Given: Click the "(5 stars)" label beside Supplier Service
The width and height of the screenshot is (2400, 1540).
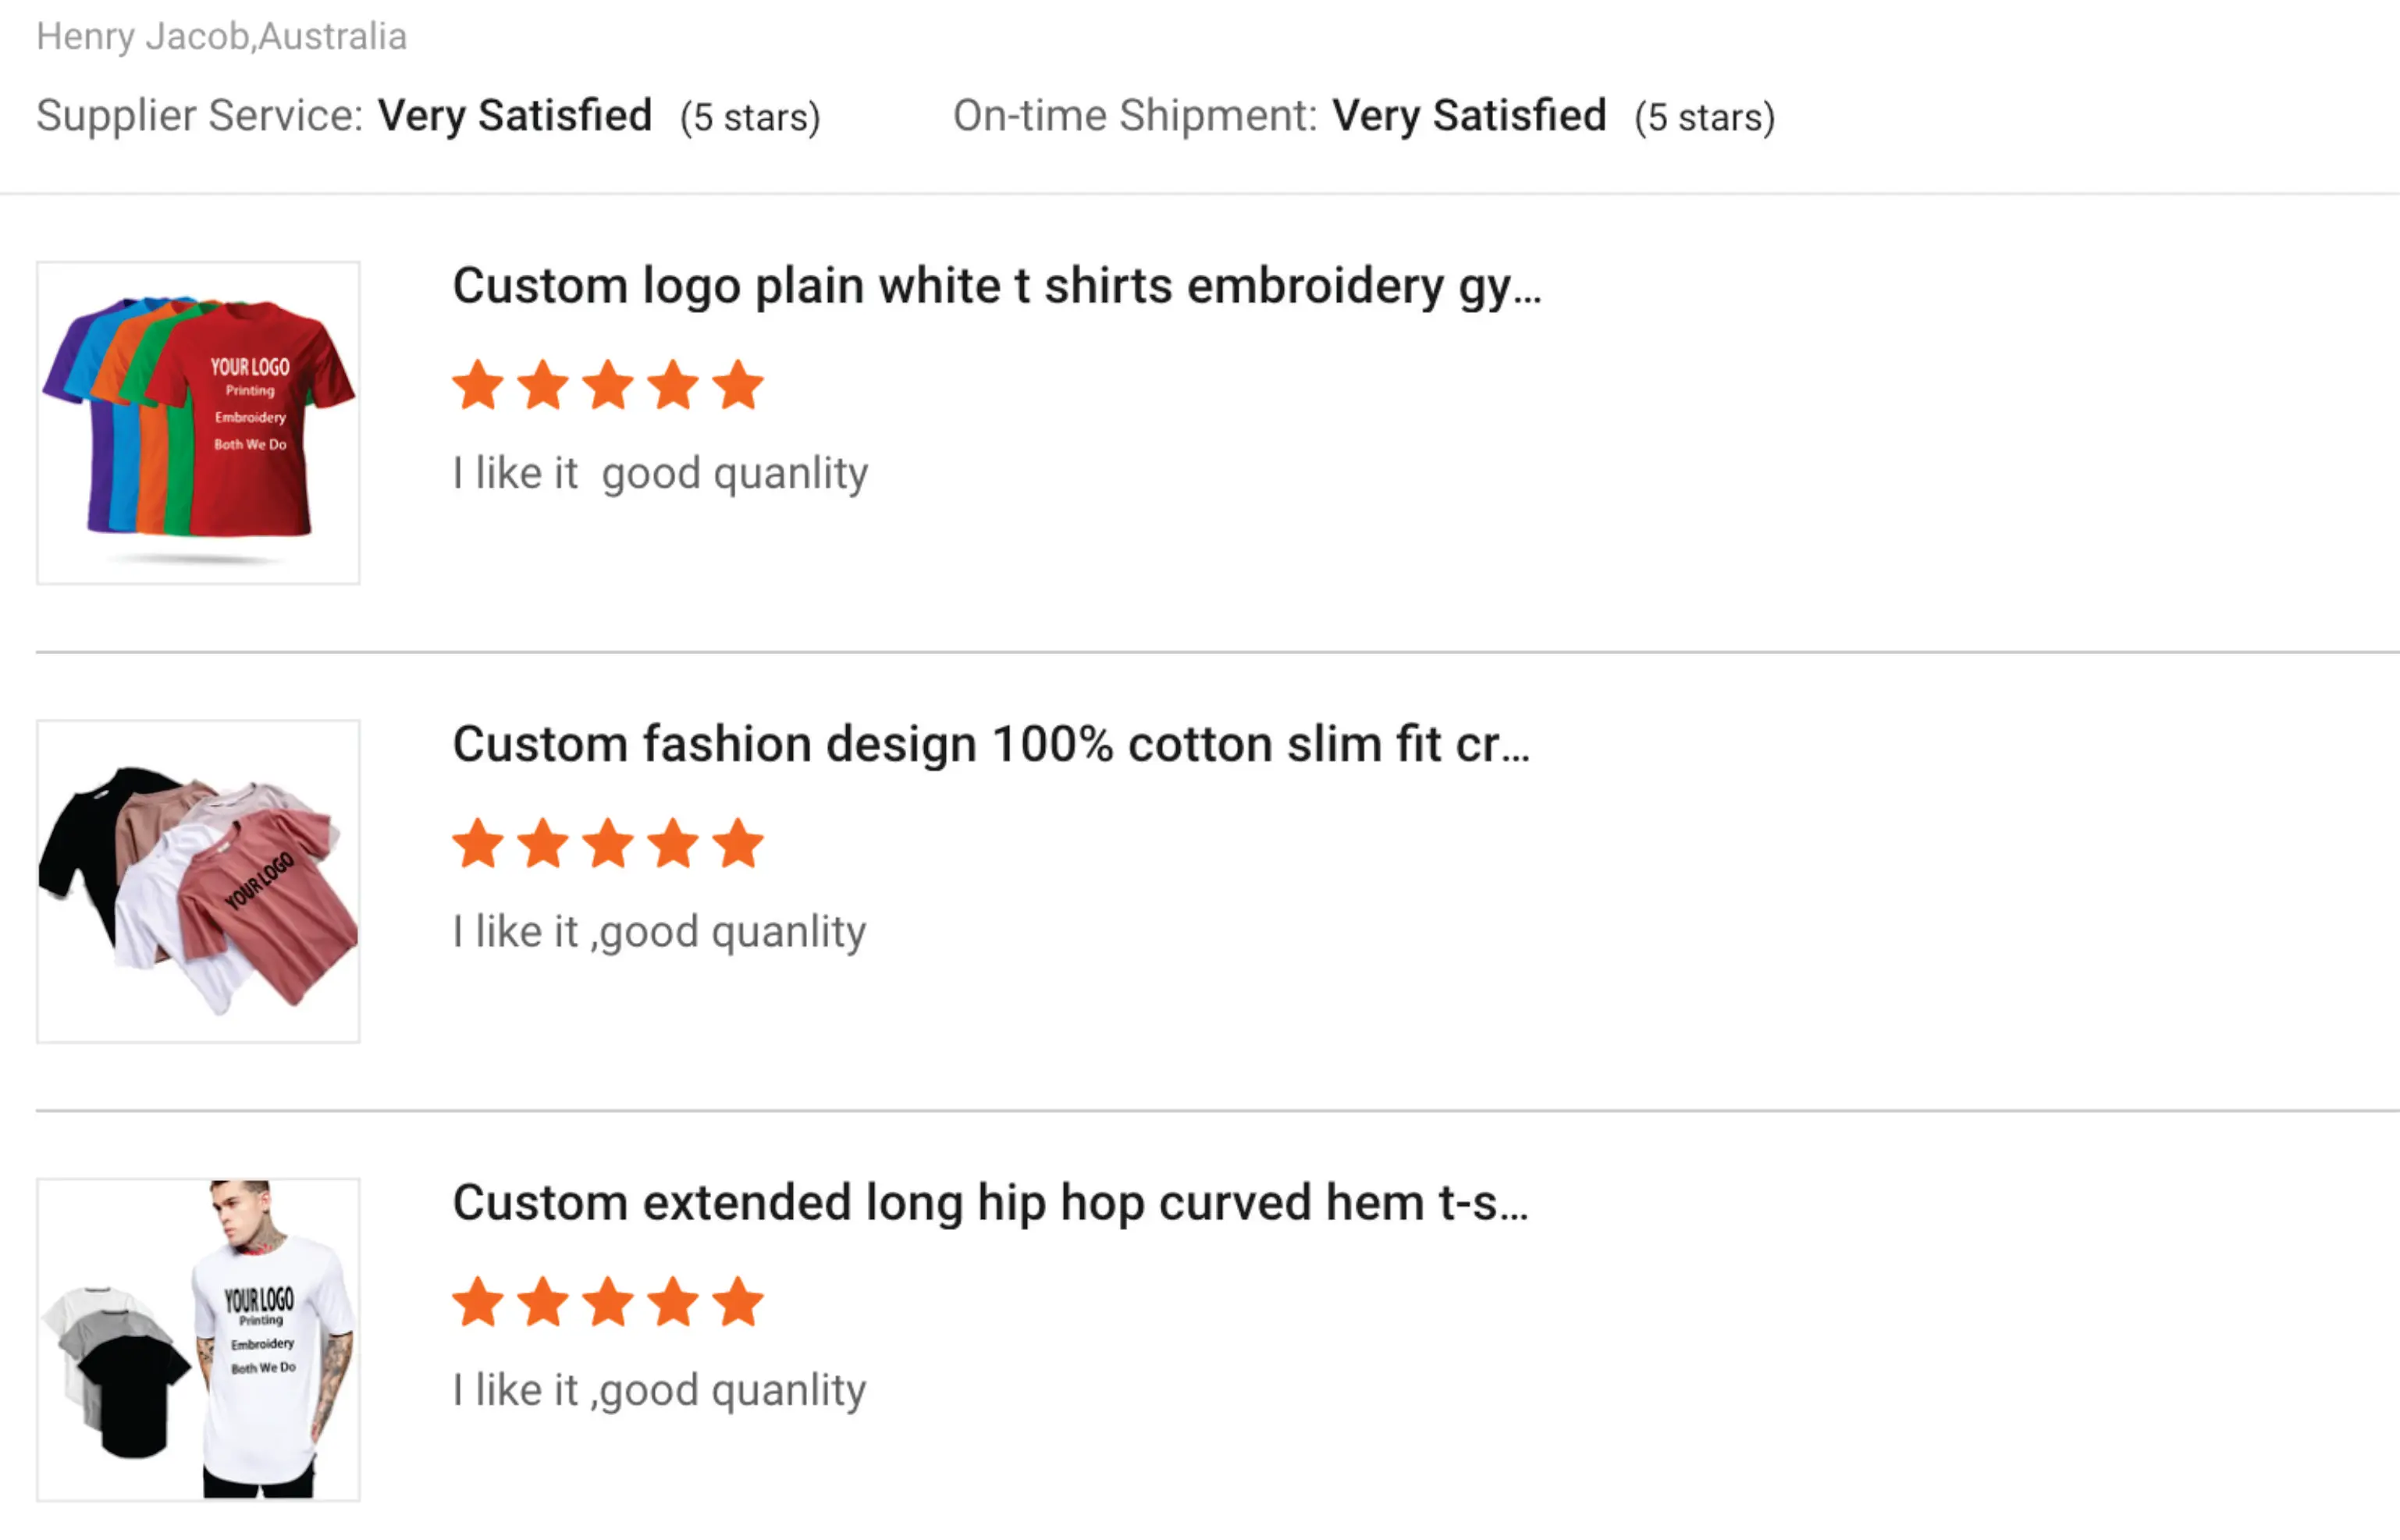Looking at the screenshot, I should 750,117.
